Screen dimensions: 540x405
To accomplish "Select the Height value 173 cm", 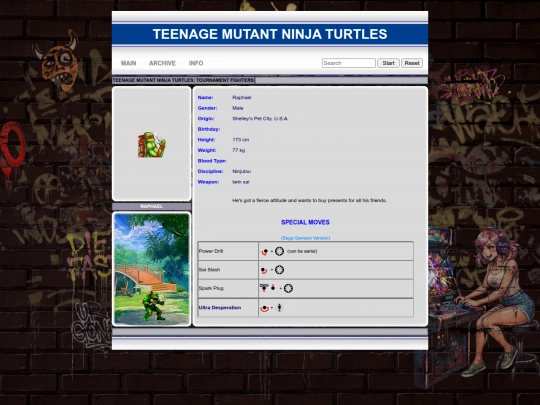I will 240,139.
